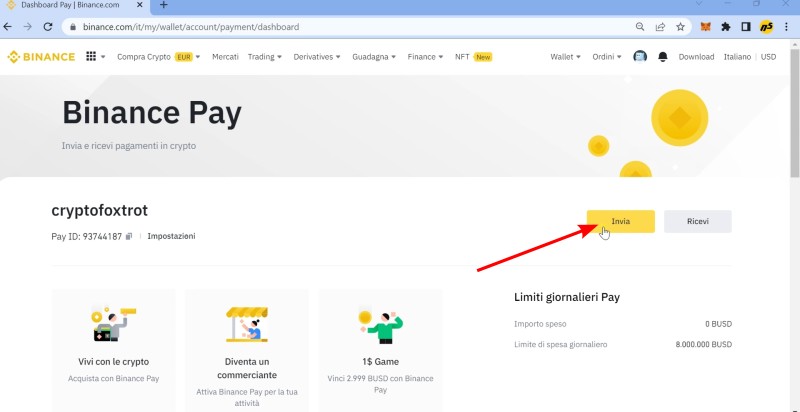The image size is (800, 412).
Task: Click the share page icon in address bar
Action: tap(660, 27)
